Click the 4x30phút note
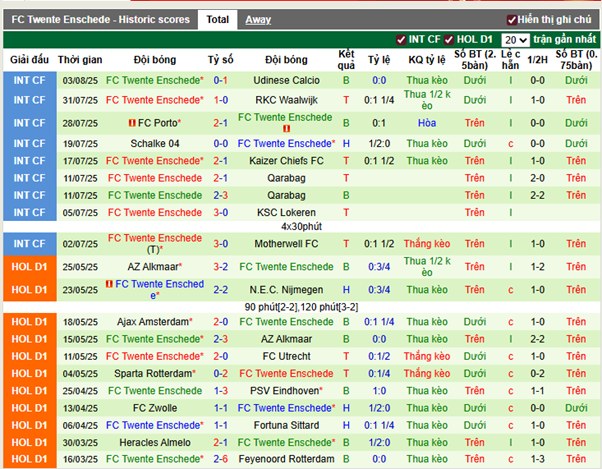This screenshot has width=602, height=469. click(x=301, y=226)
